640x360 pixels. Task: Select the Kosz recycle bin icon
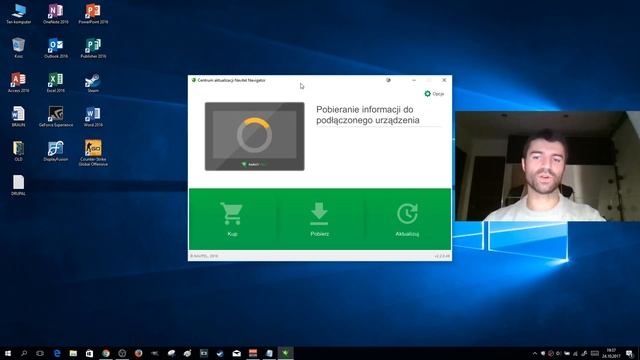click(x=18, y=48)
